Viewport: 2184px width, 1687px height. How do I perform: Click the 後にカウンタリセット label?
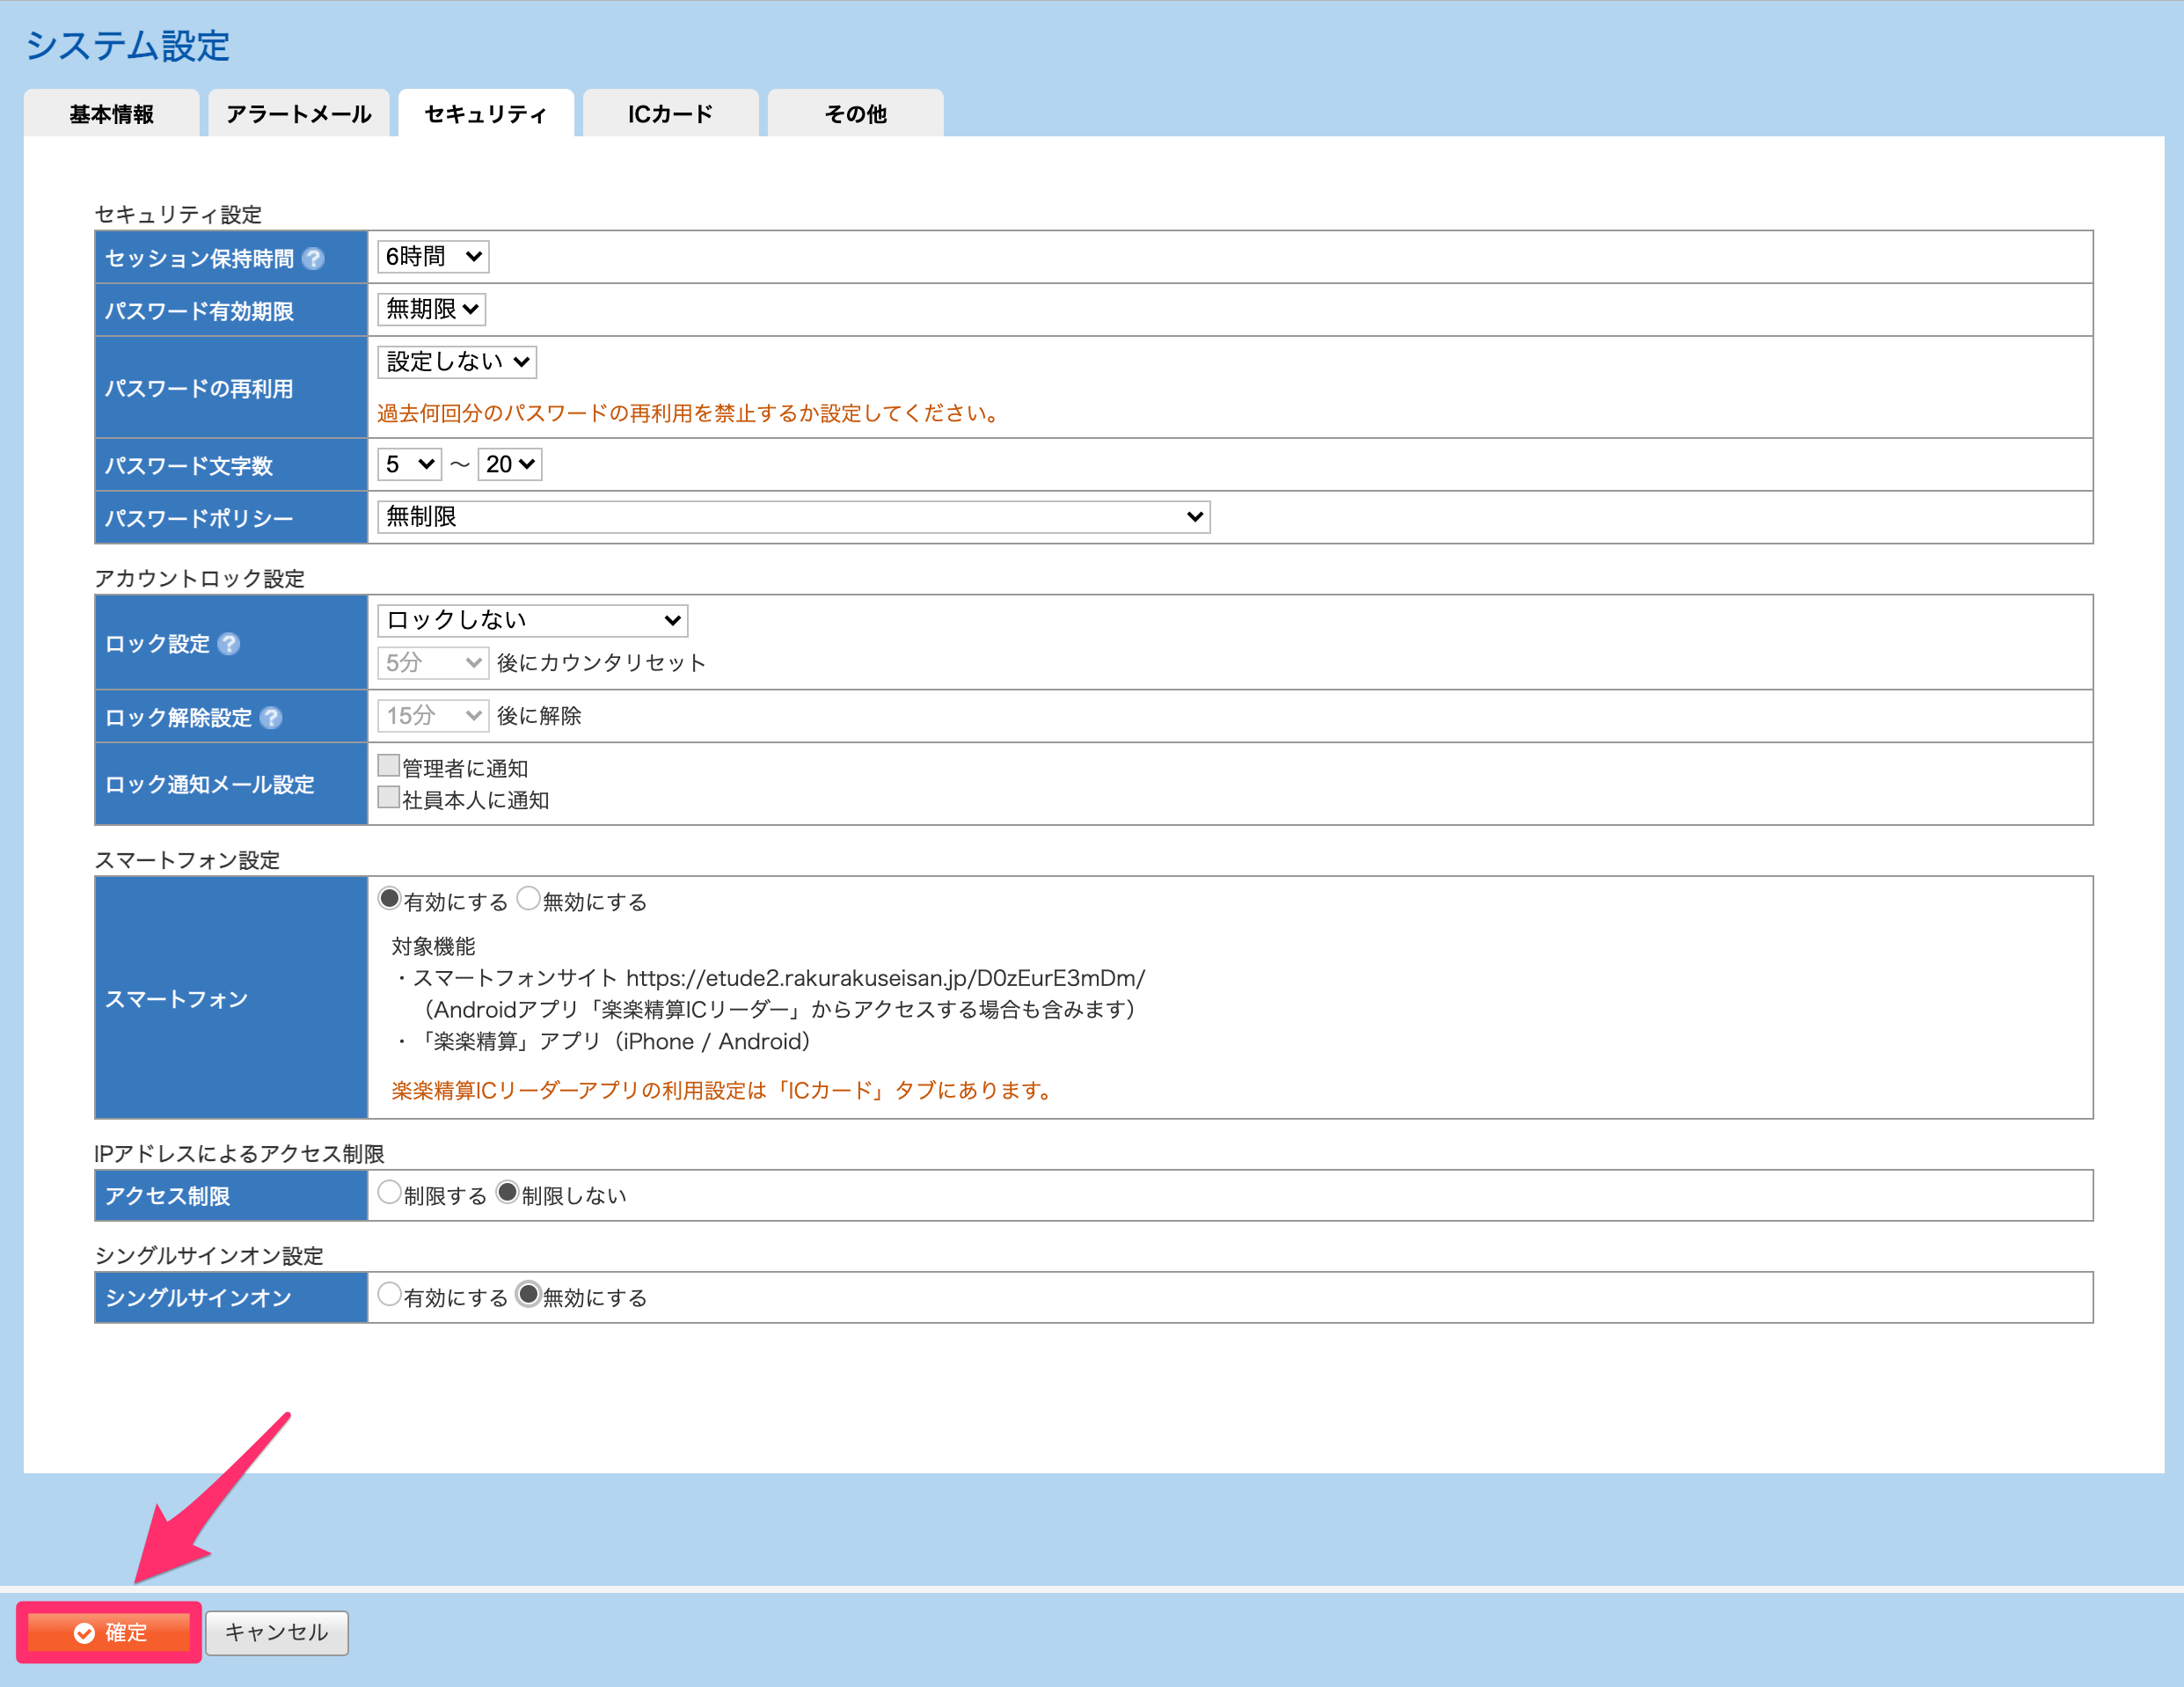601,663
